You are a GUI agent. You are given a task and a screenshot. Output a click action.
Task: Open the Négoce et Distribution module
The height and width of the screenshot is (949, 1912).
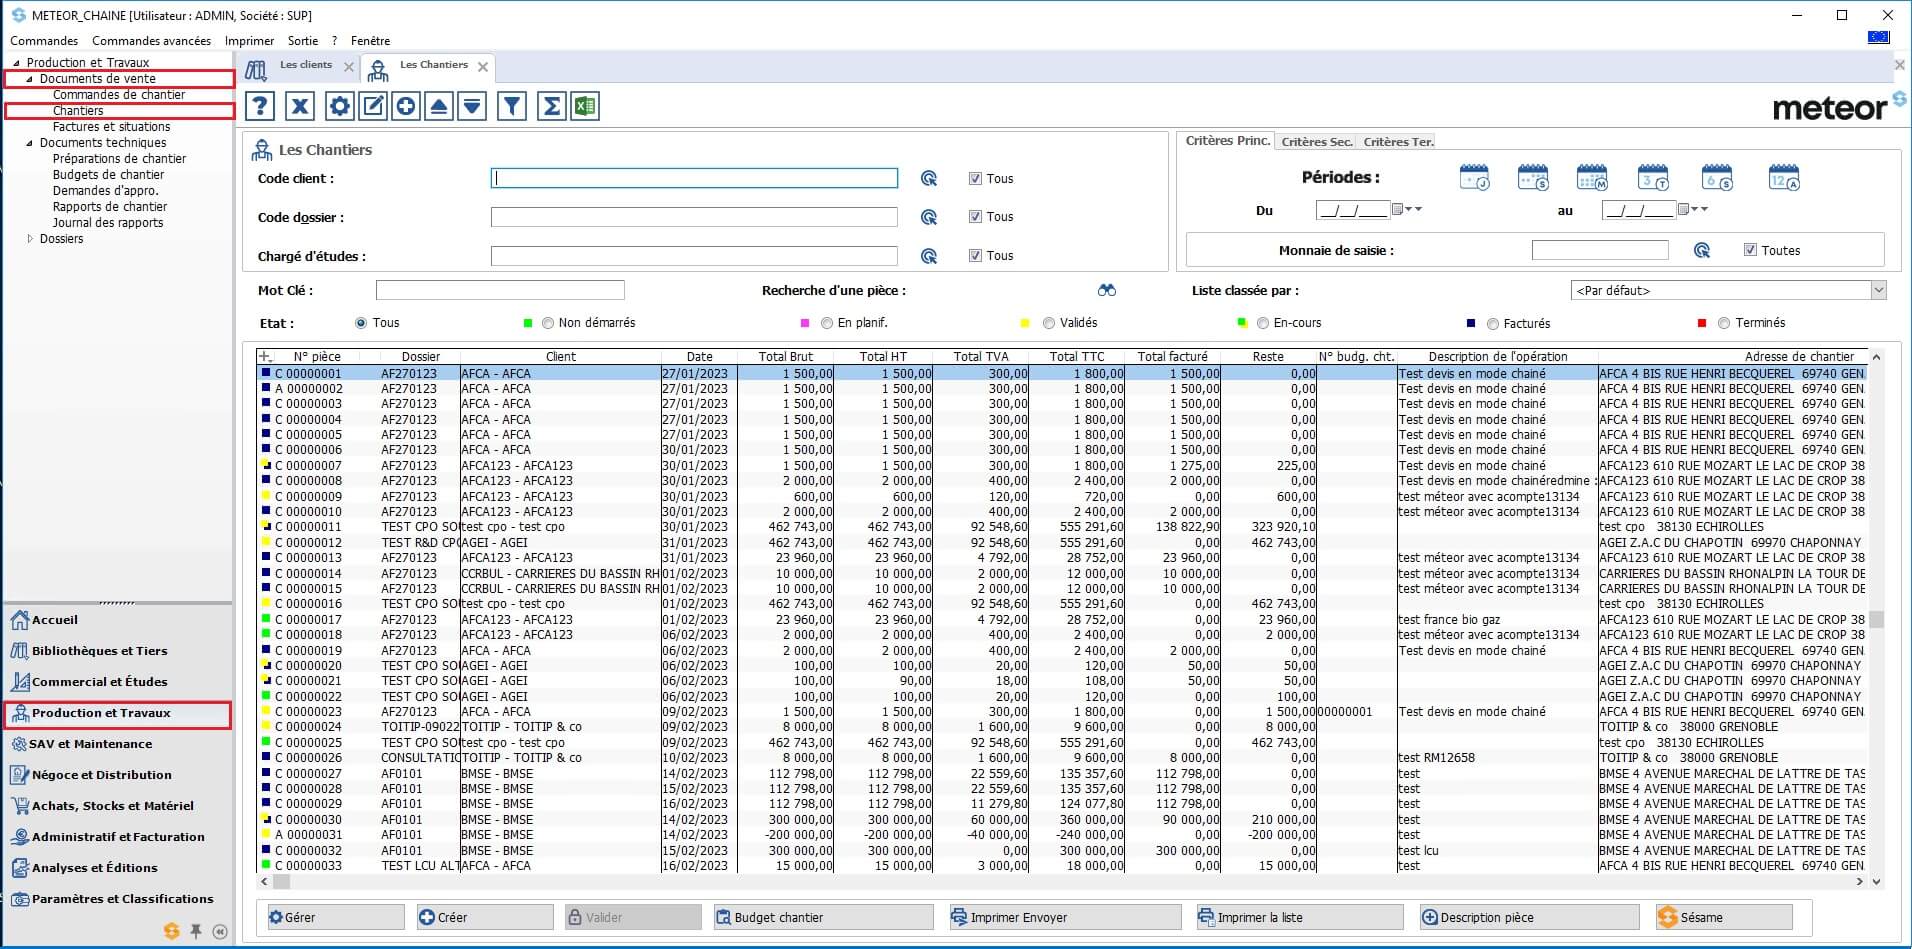point(101,775)
